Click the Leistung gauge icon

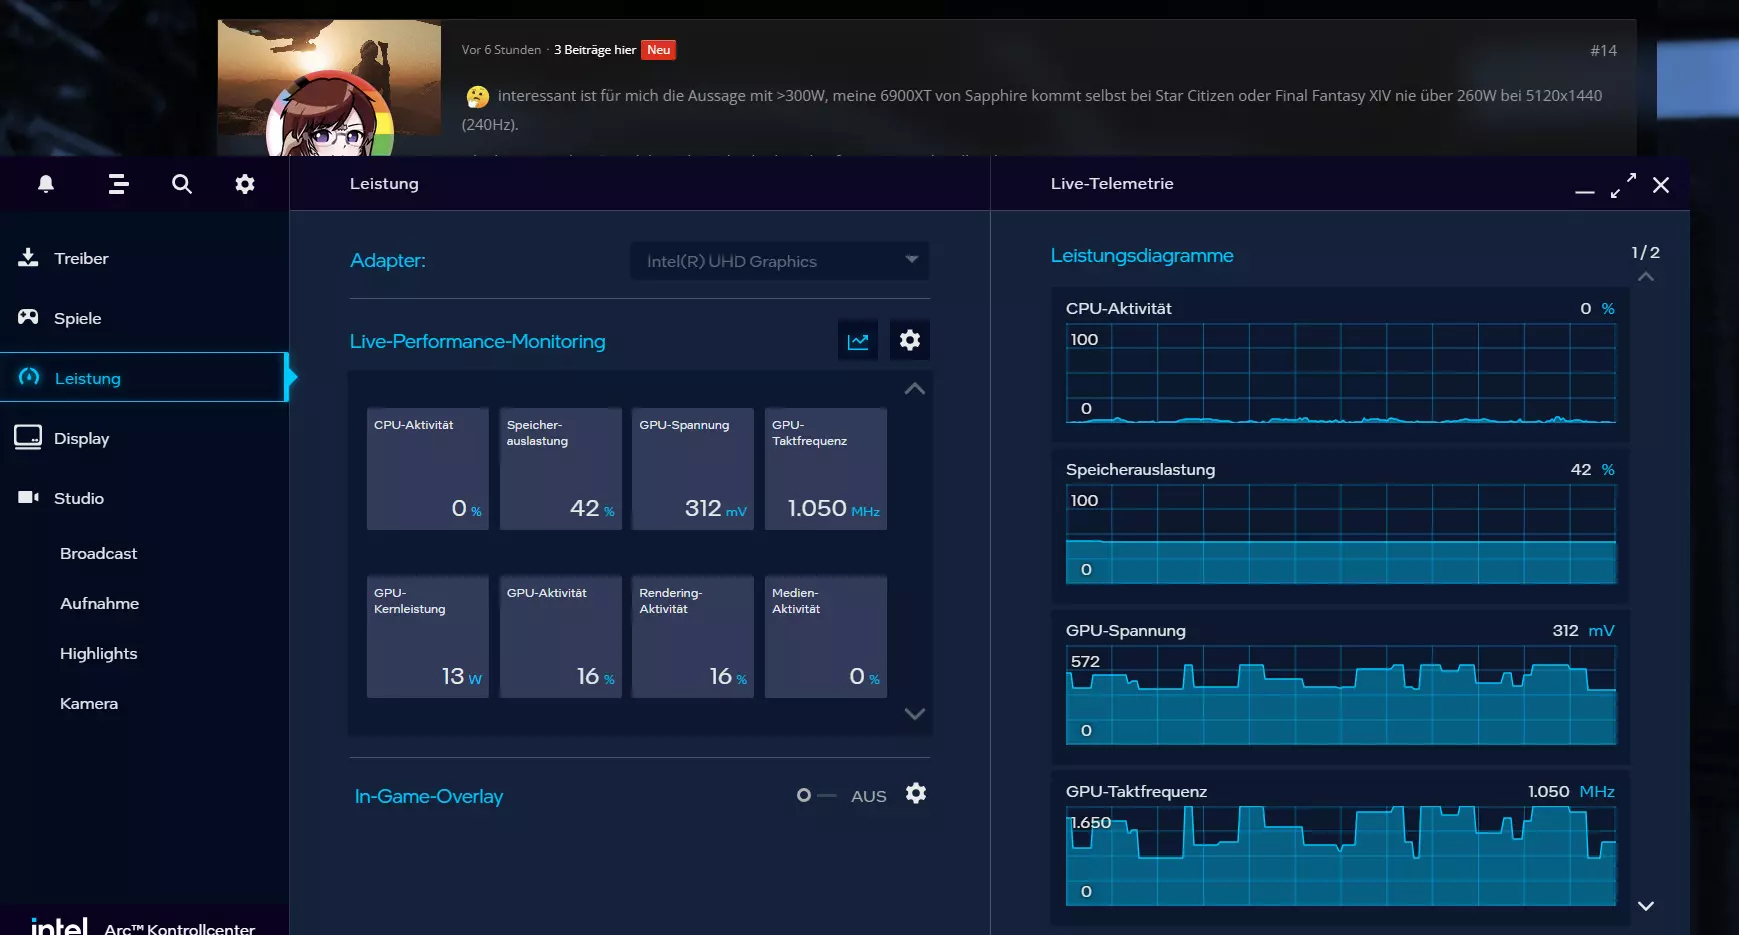29,377
